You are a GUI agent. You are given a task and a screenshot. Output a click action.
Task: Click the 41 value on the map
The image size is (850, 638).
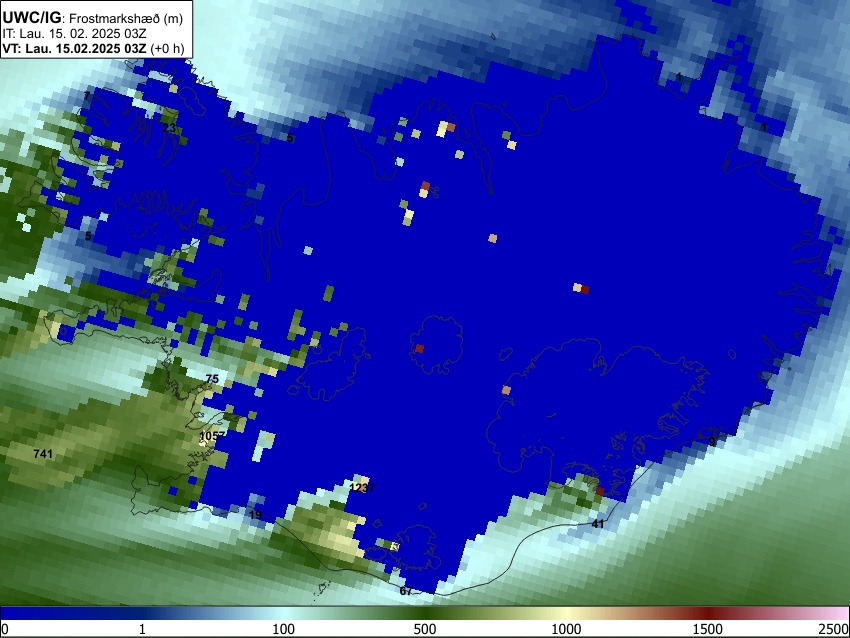click(x=597, y=524)
